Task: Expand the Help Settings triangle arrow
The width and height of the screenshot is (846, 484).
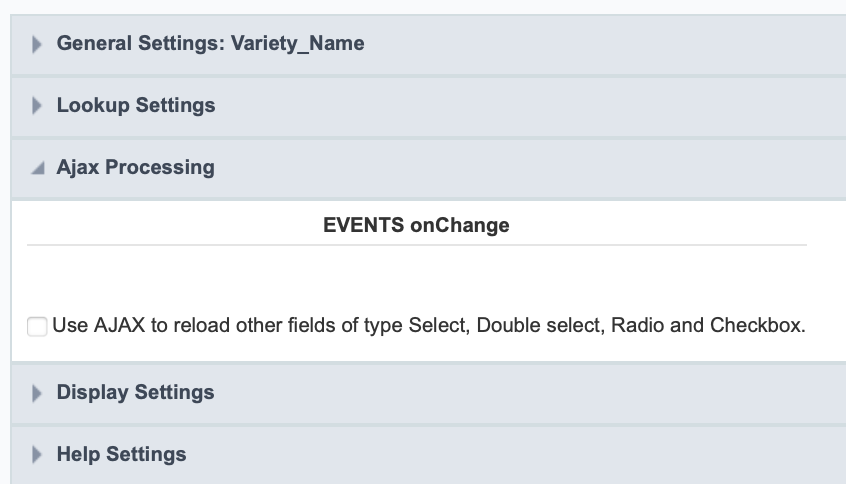Action: click(x=38, y=455)
